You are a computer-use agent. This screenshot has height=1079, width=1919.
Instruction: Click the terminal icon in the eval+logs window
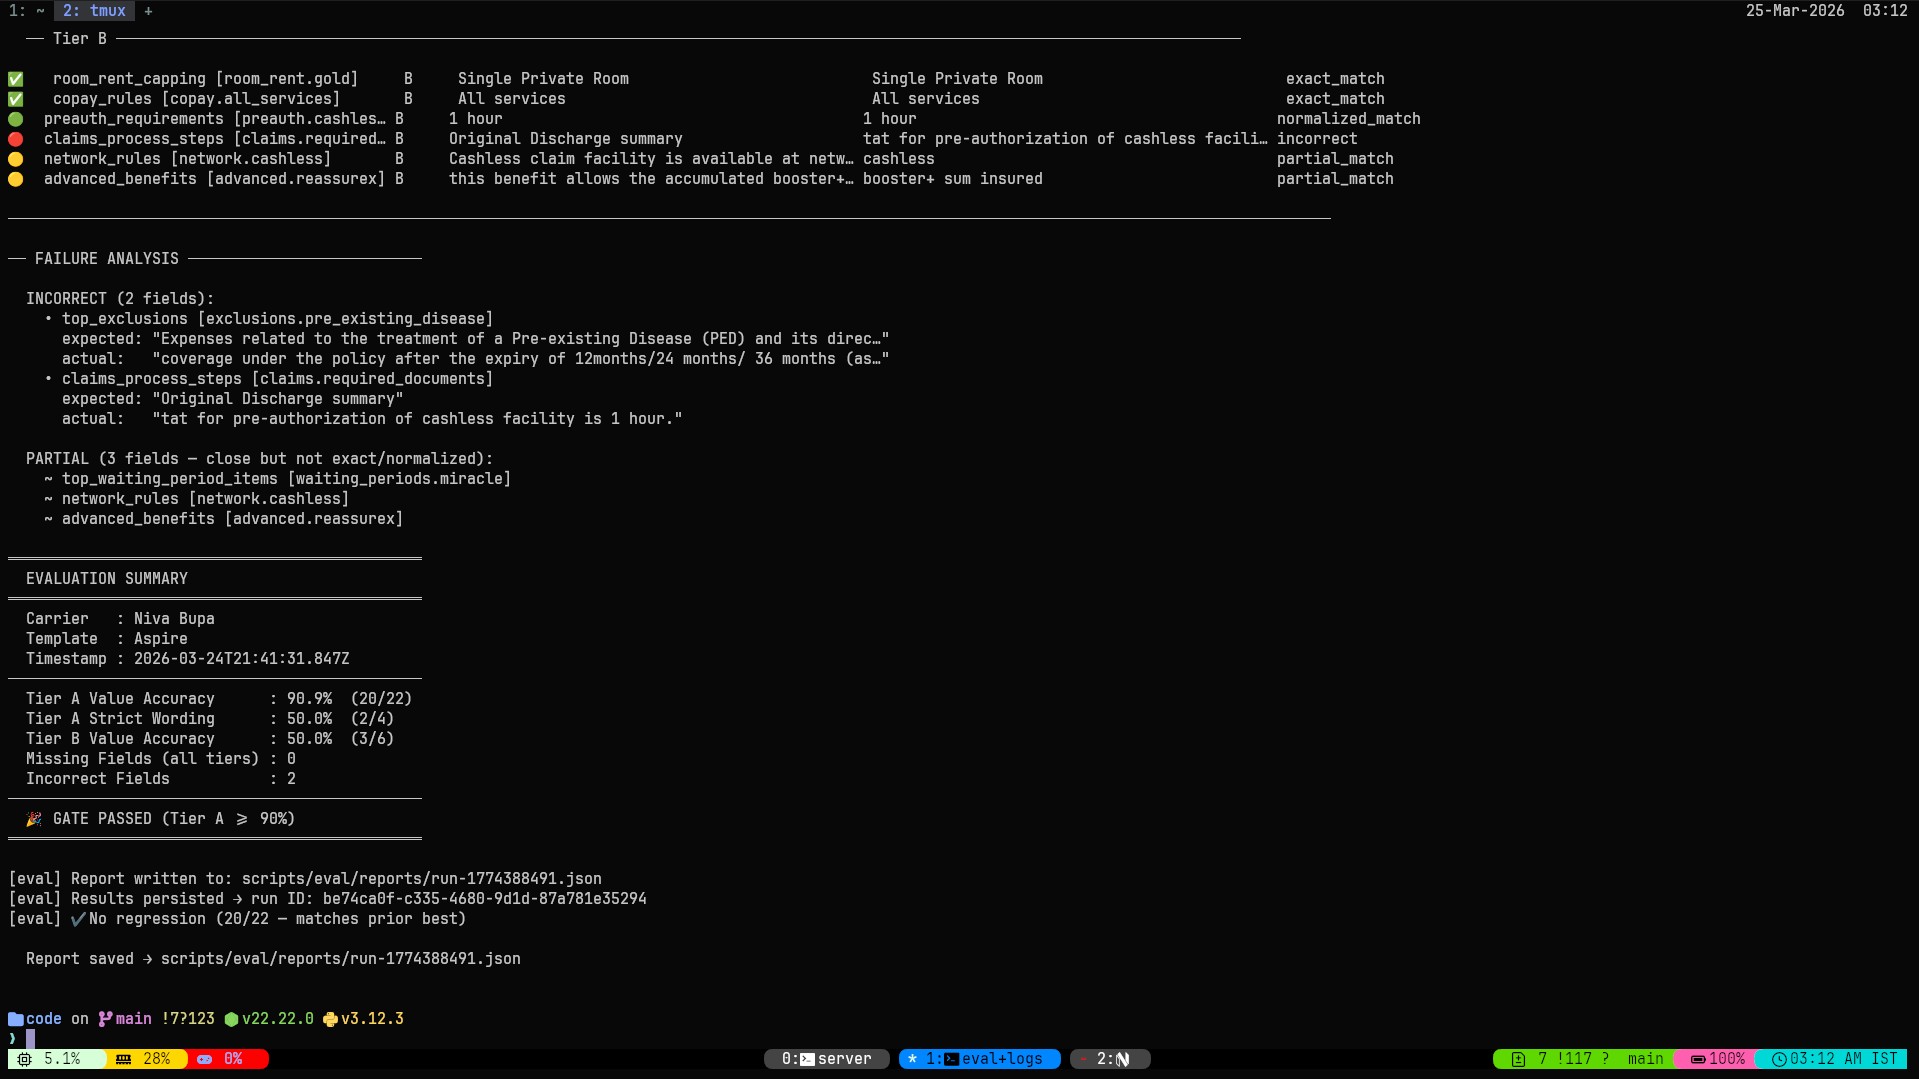coord(952,1059)
